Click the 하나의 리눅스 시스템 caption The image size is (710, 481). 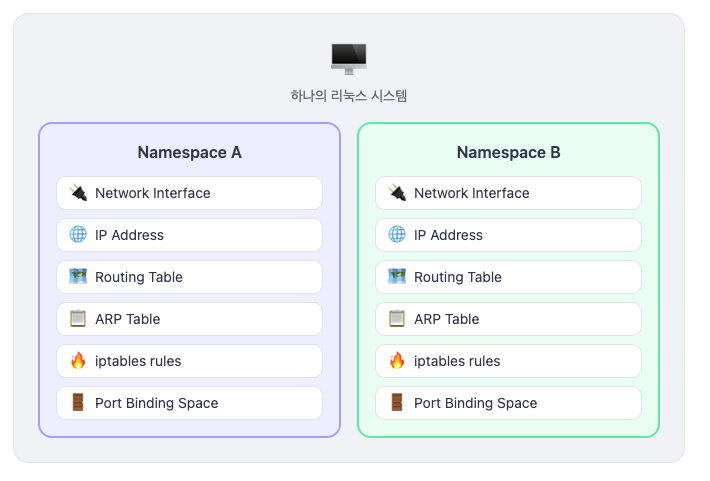(x=349, y=96)
